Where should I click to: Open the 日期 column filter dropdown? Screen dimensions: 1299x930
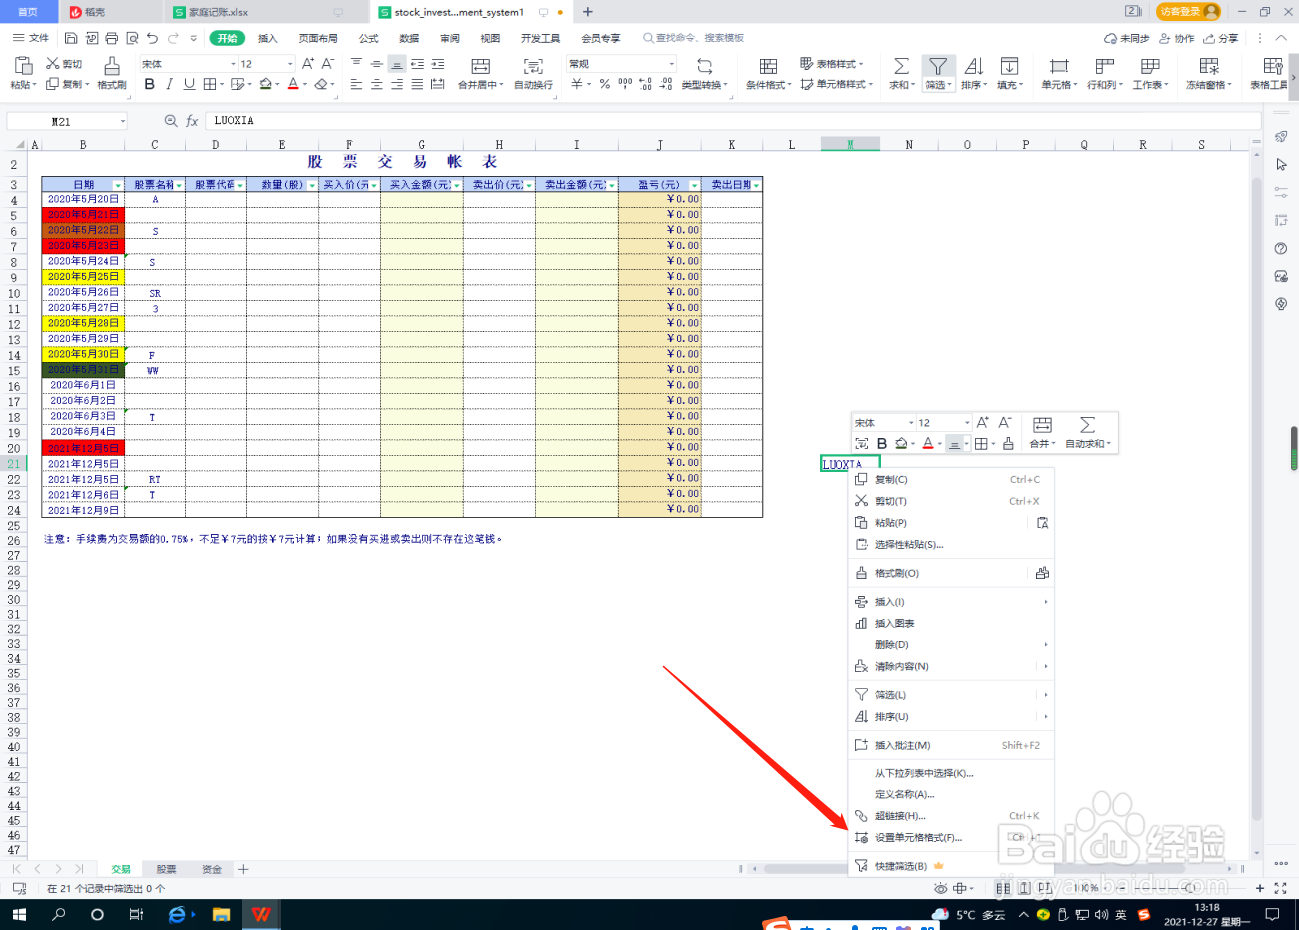click(118, 185)
